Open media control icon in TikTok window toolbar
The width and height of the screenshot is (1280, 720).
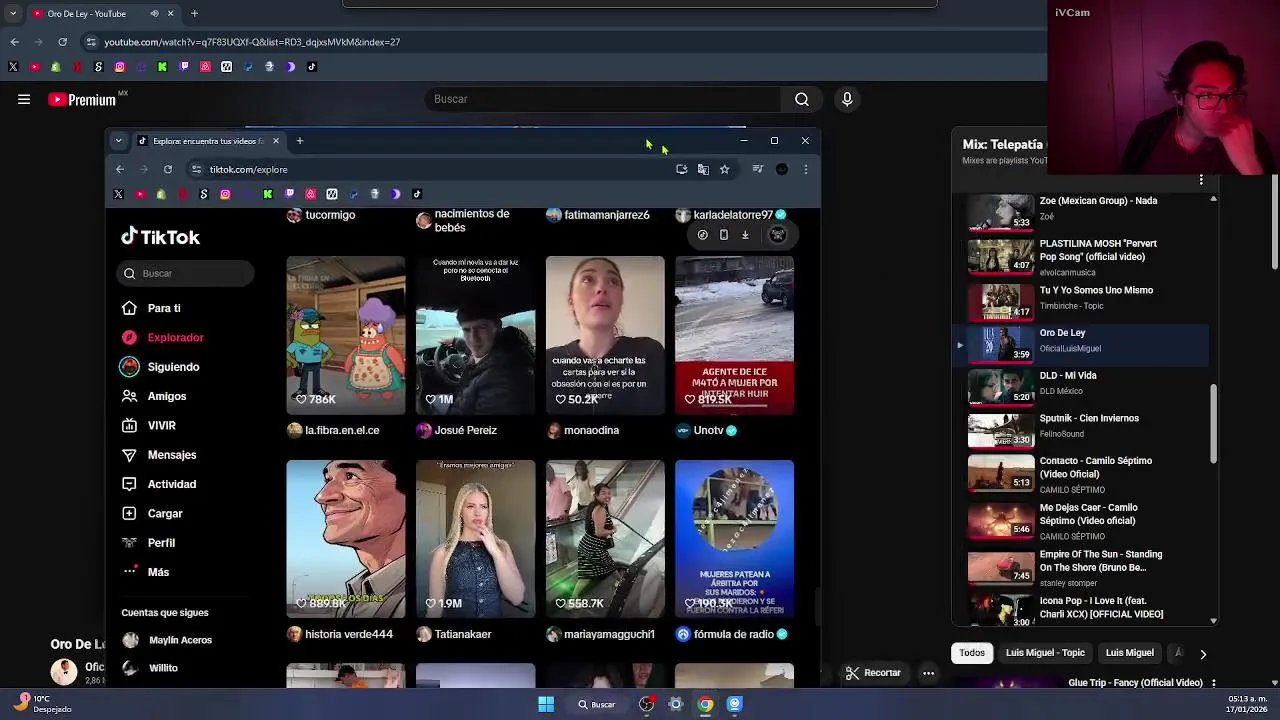point(757,169)
